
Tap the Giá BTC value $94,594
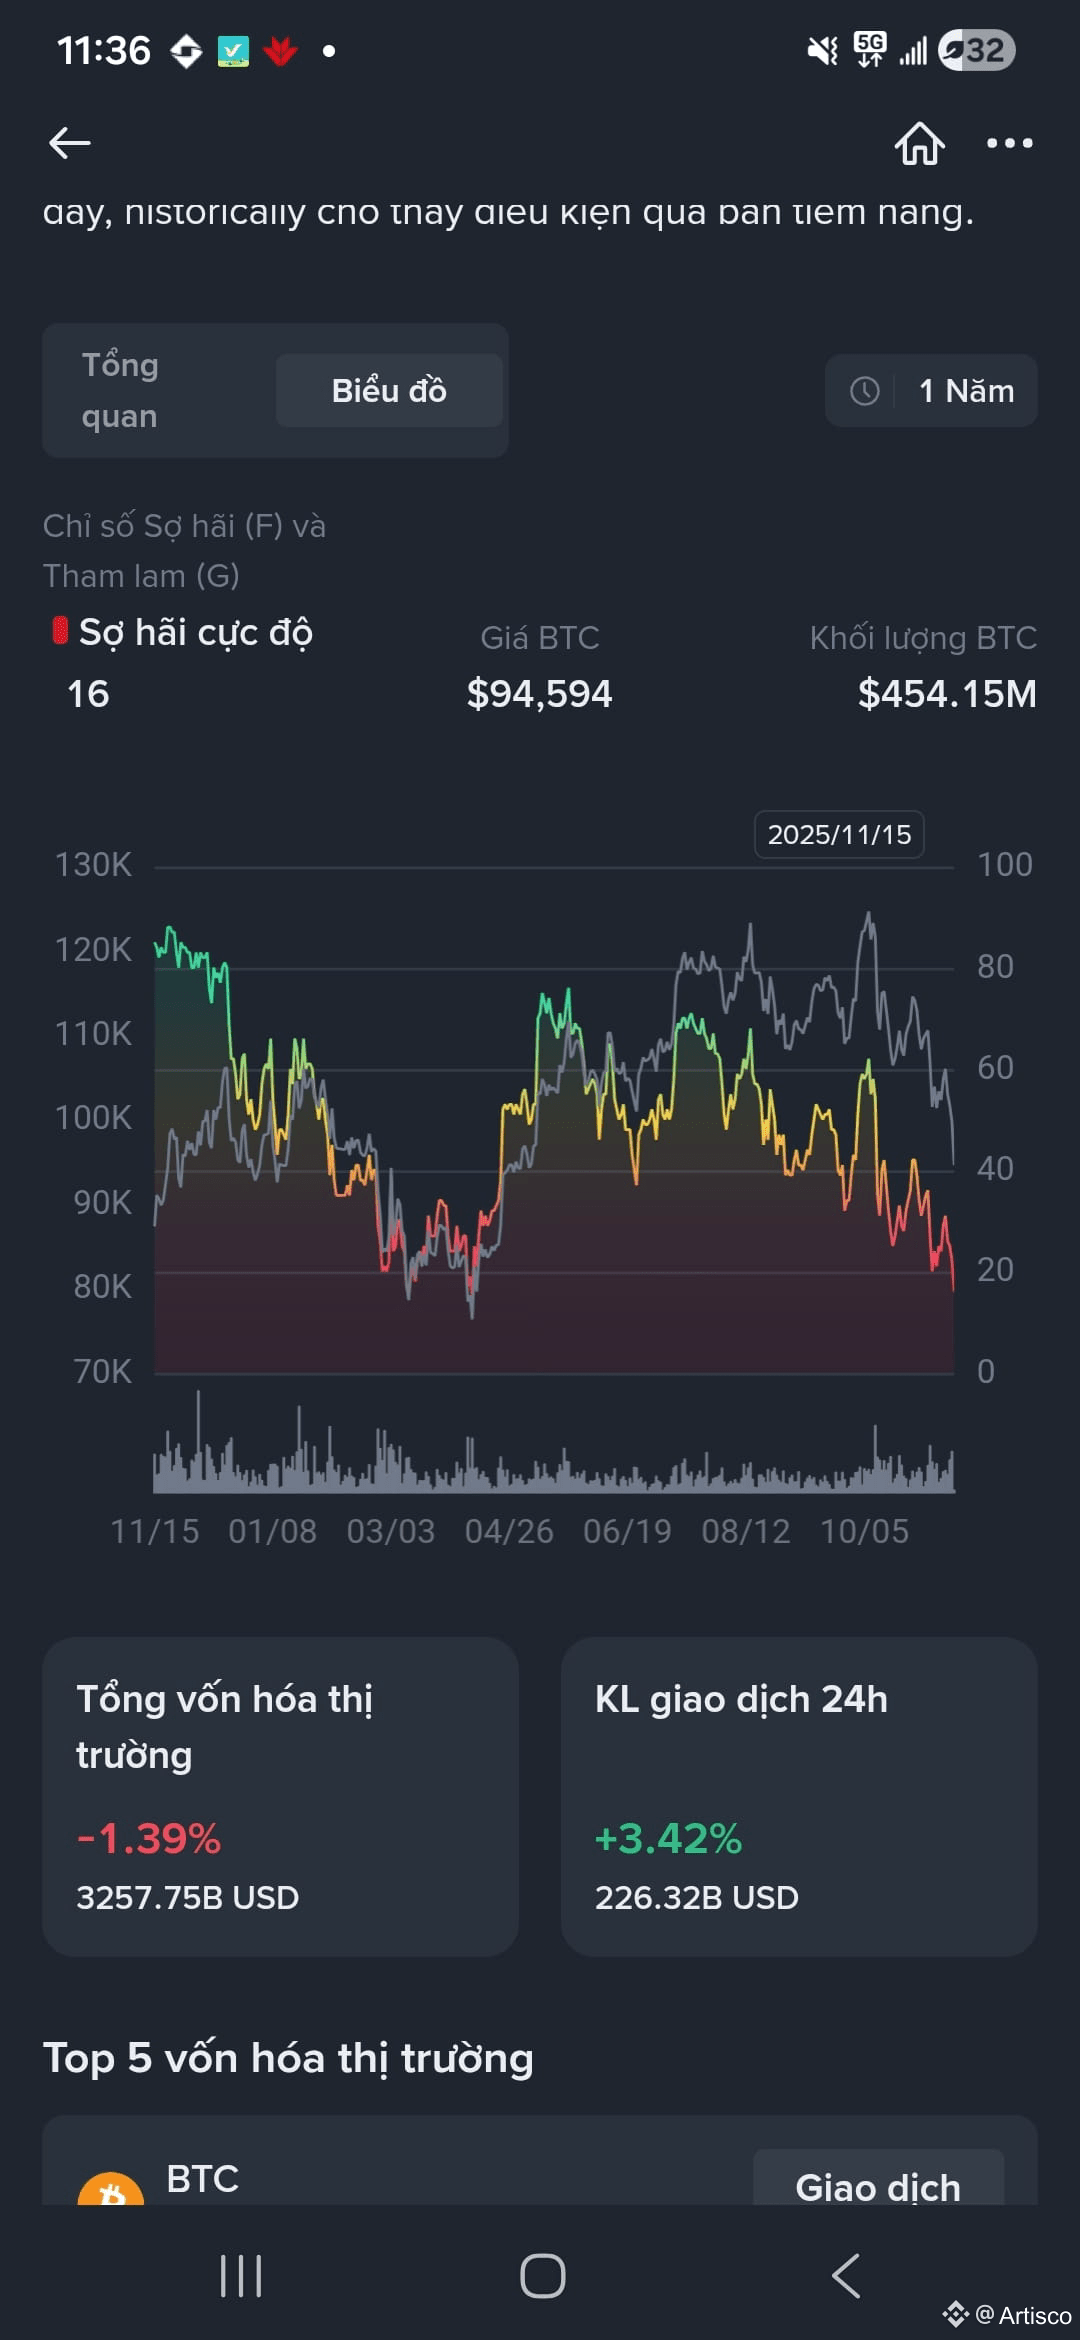click(539, 694)
